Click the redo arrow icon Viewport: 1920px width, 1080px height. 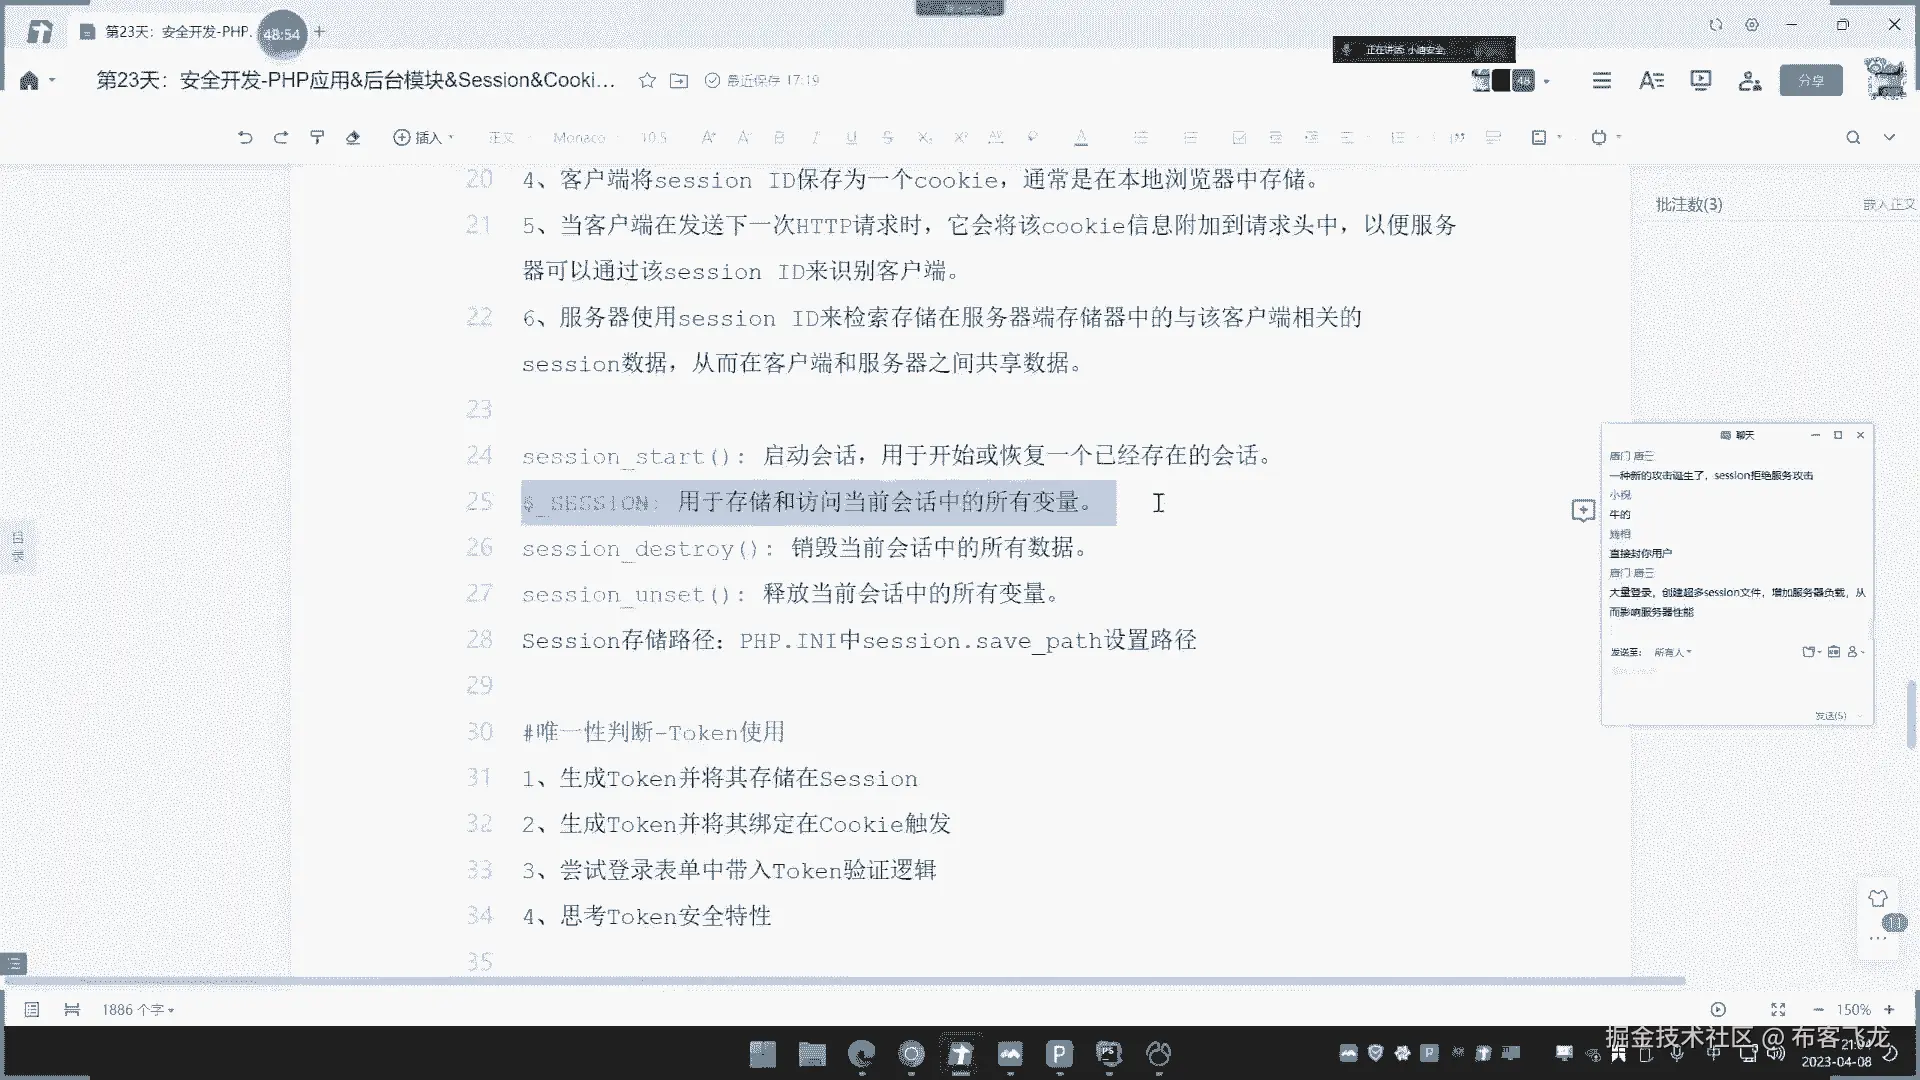click(x=281, y=137)
